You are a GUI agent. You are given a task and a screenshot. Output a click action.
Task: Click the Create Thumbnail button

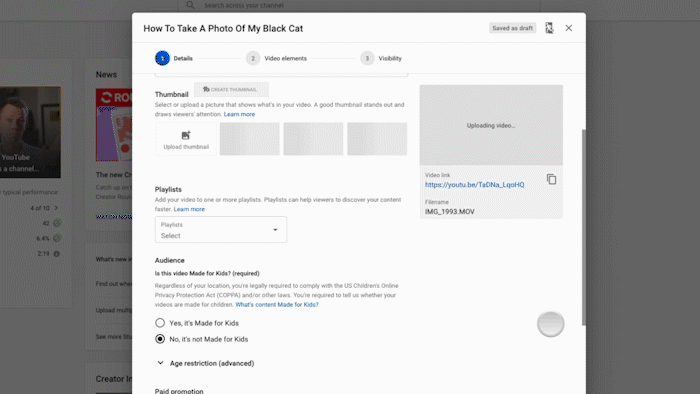(x=231, y=89)
